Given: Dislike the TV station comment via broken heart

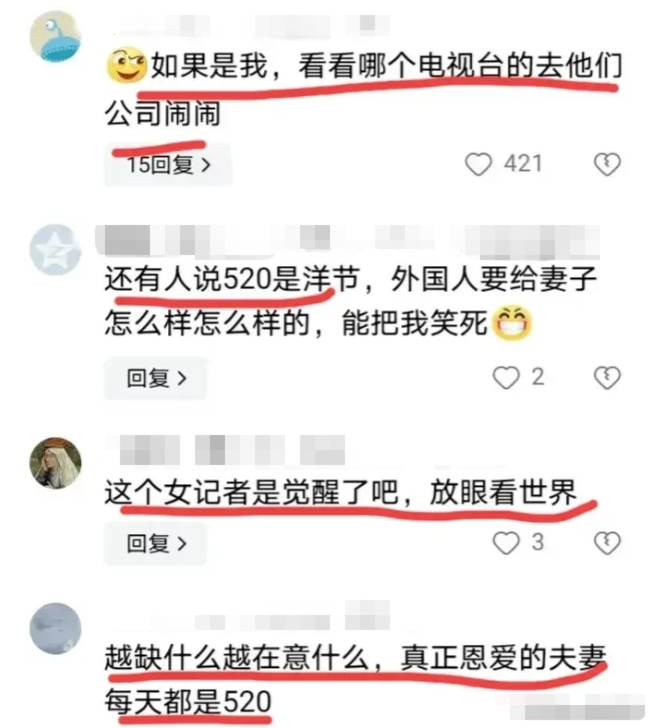Looking at the screenshot, I should [607, 164].
